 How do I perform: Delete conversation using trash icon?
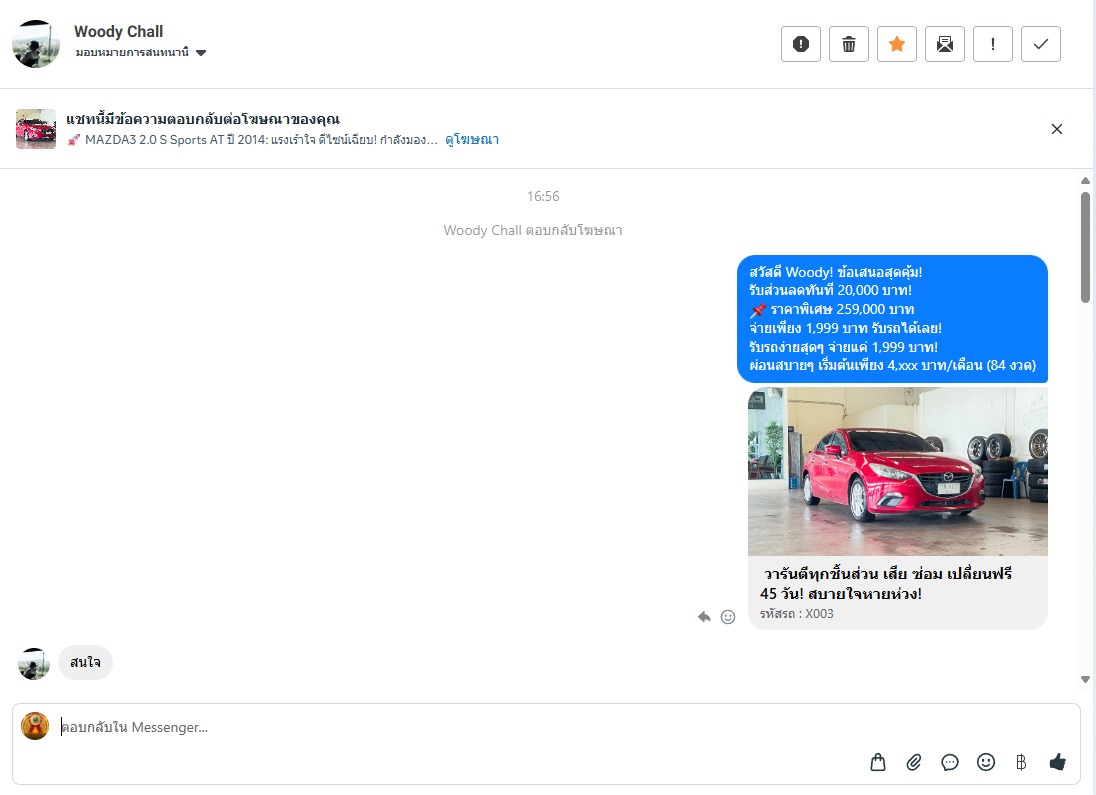(x=849, y=44)
